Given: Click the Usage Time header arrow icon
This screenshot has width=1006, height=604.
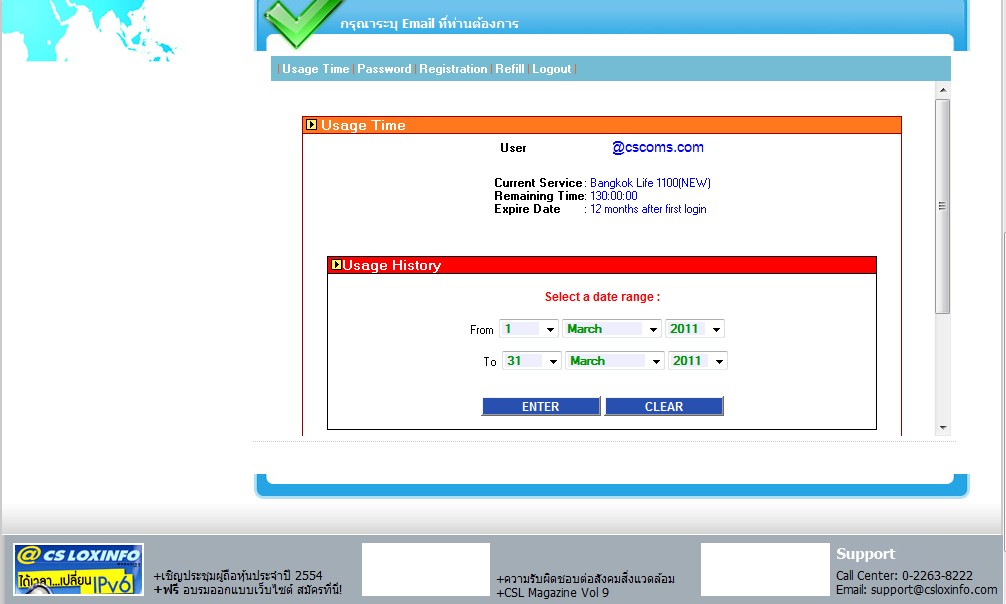Looking at the screenshot, I should [312, 125].
